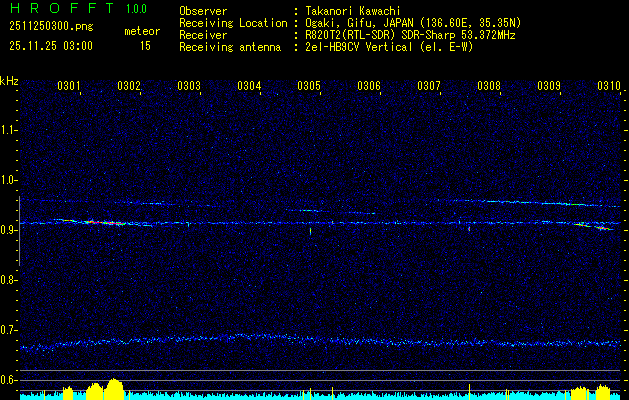Pick the 0307 time marker
Screen dimensions: 629x400
(x=429, y=87)
